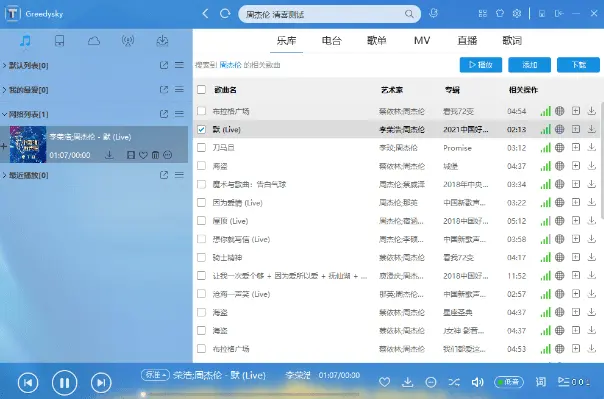Open more options on sidebar track
This screenshot has width=604, height=399.
coord(168,155)
